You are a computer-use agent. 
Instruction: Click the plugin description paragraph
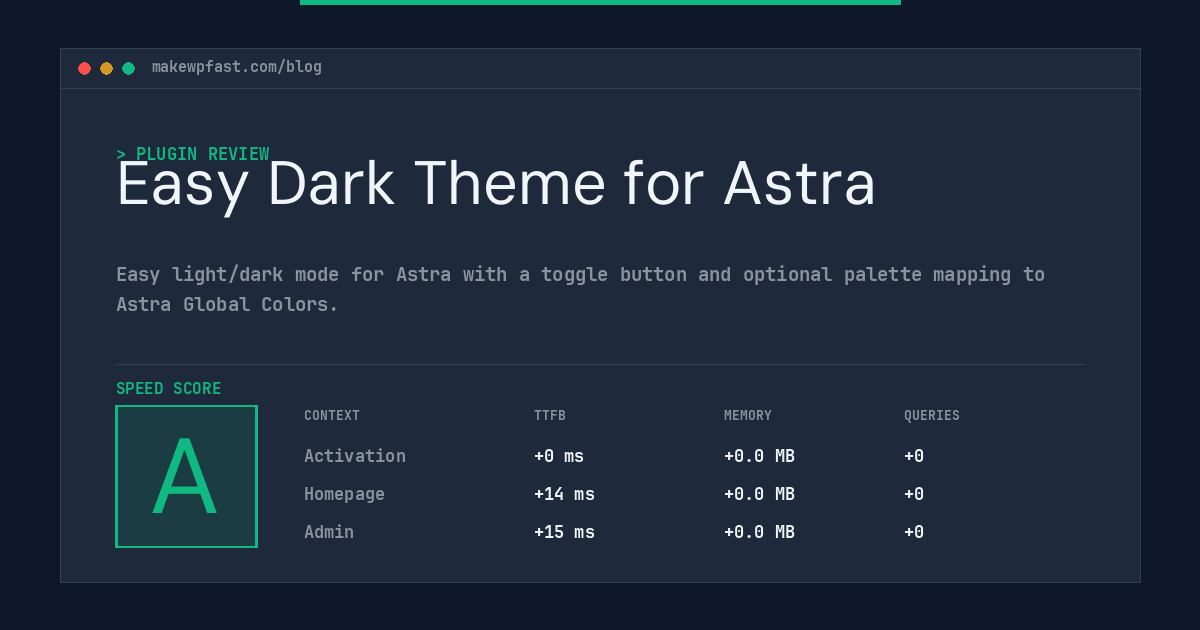point(580,289)
